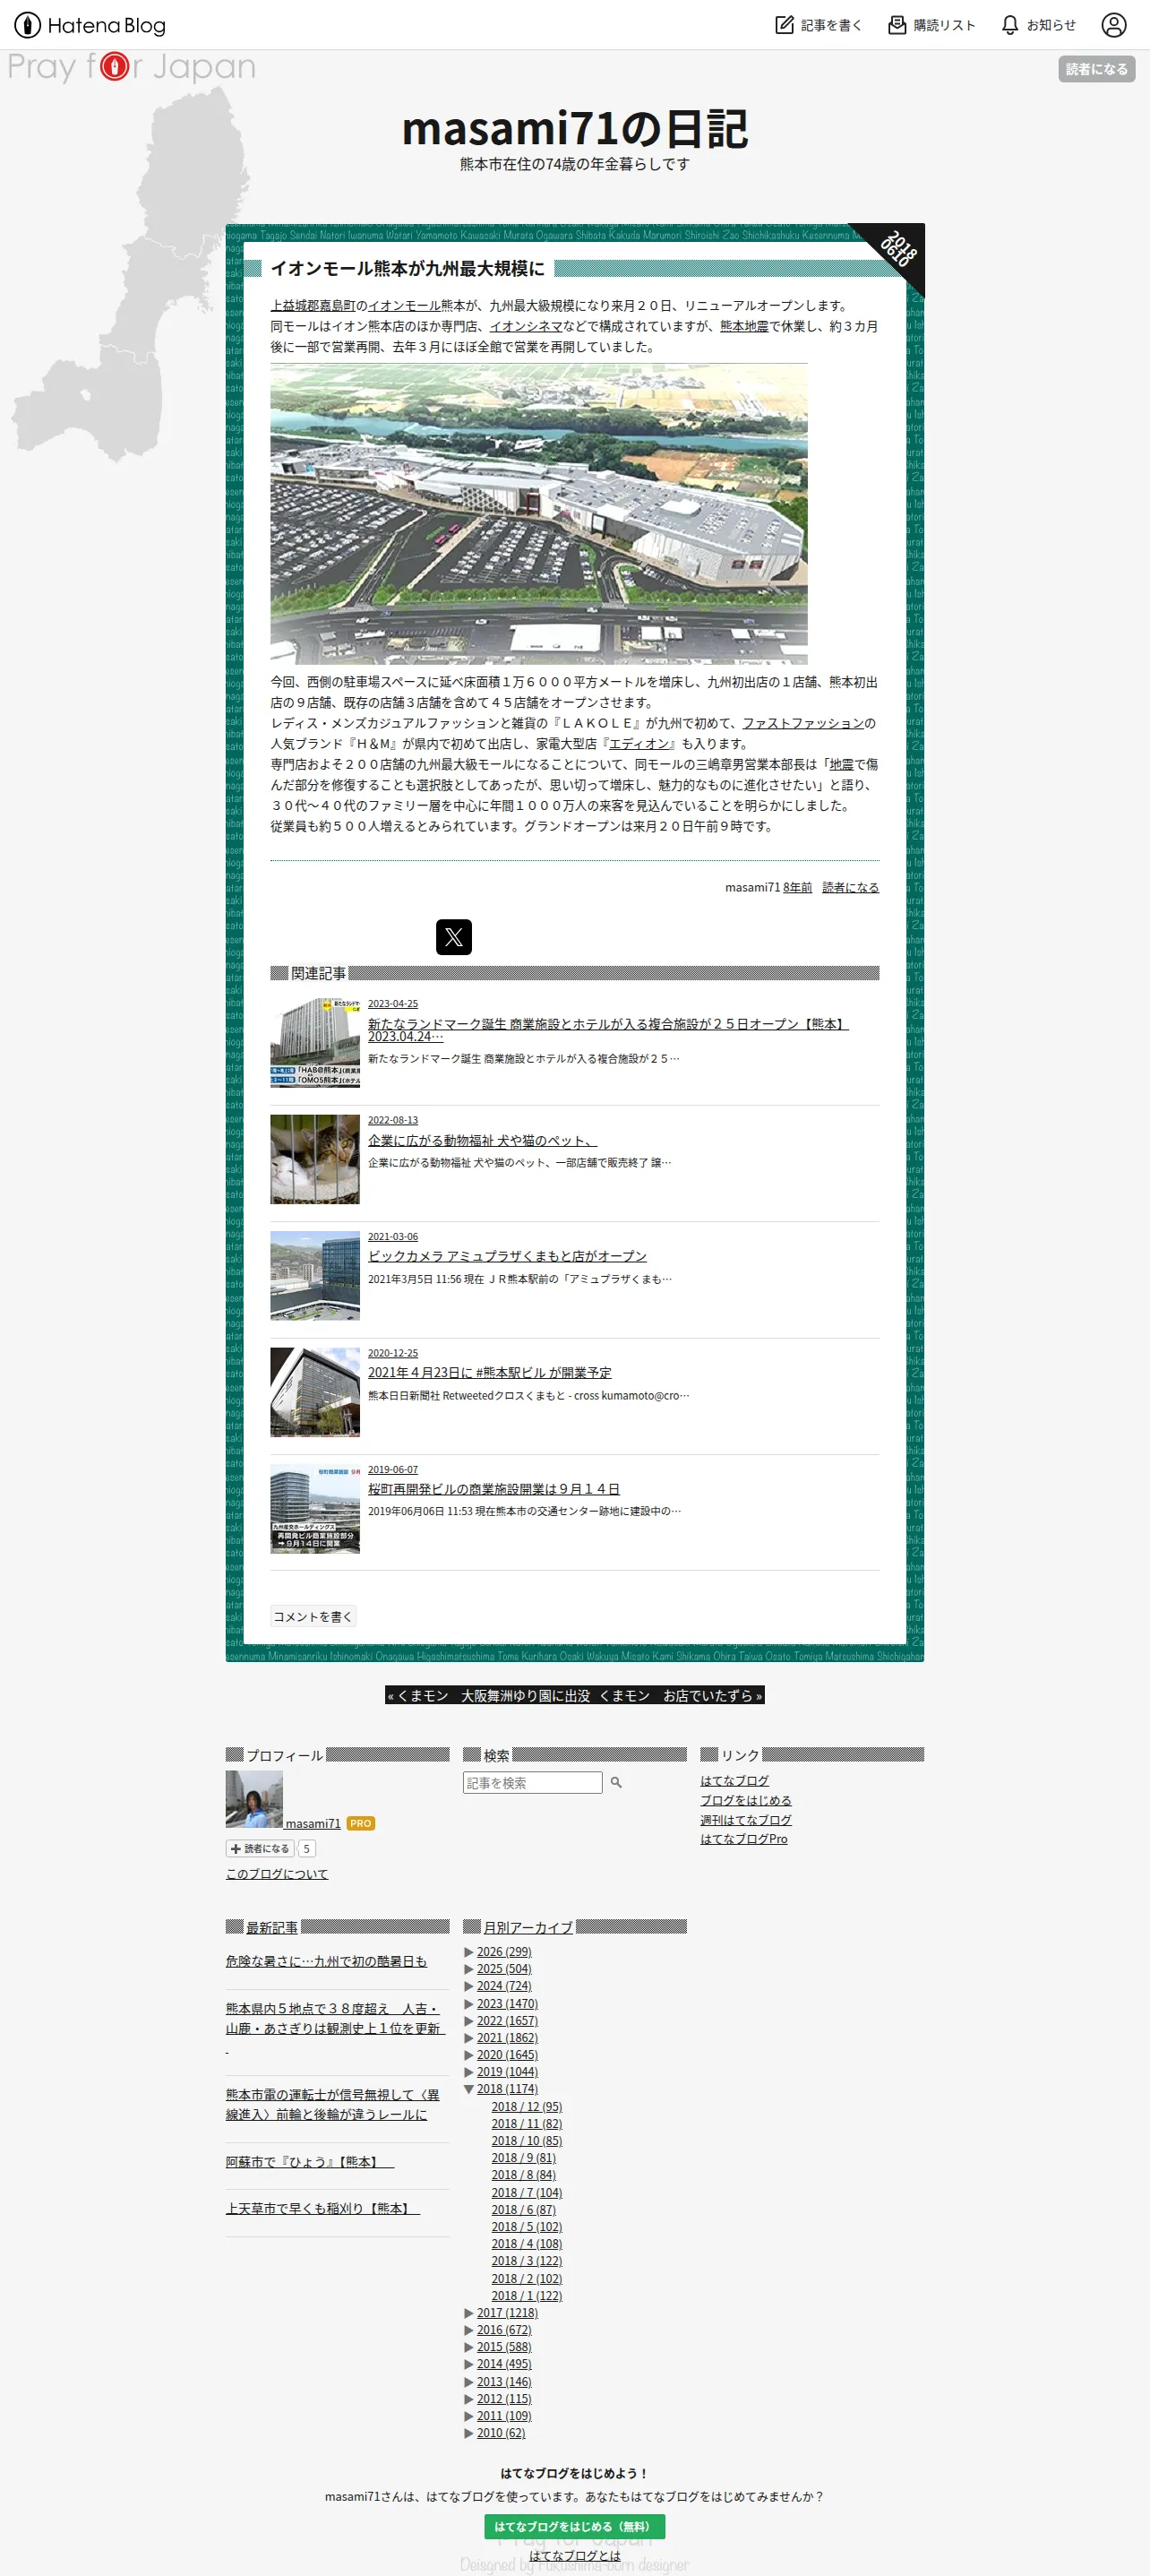Collapse the 2018 archive year

[x=469, y=2089]
